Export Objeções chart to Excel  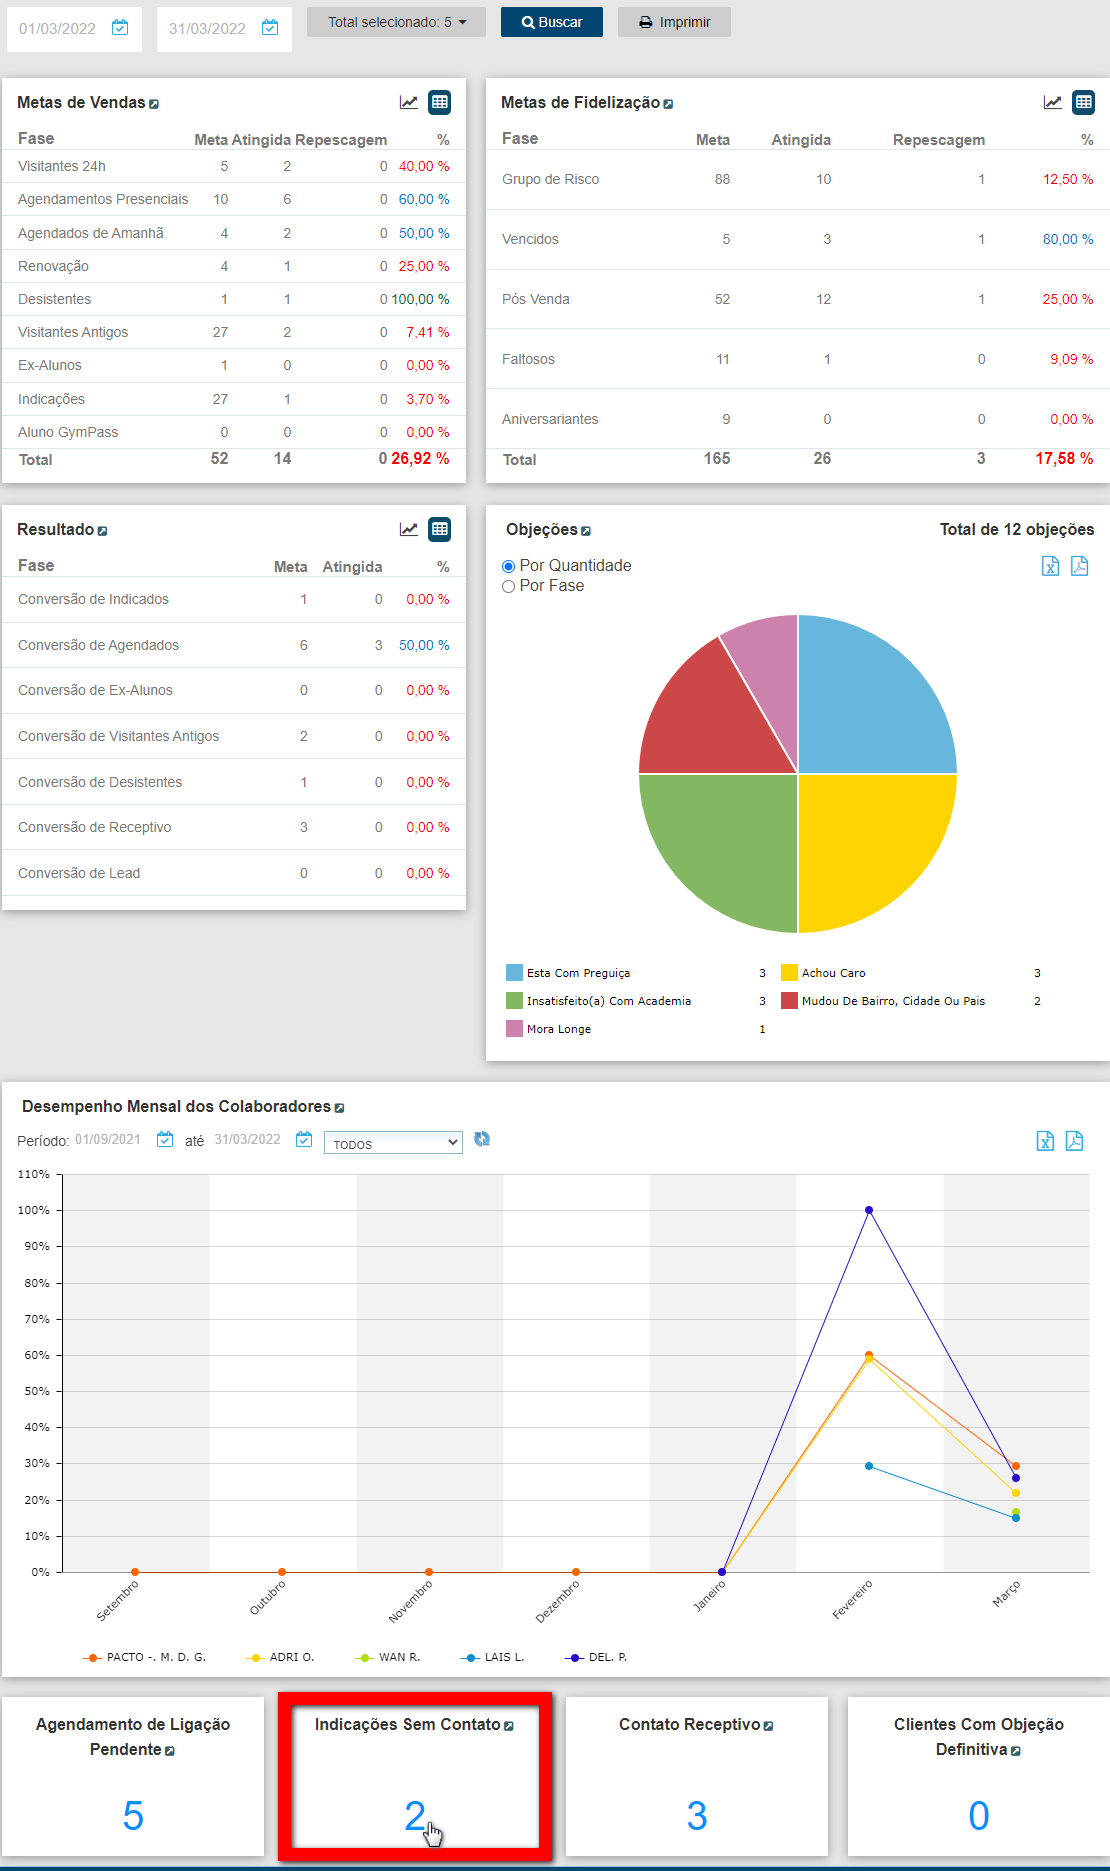point(1050,566)
